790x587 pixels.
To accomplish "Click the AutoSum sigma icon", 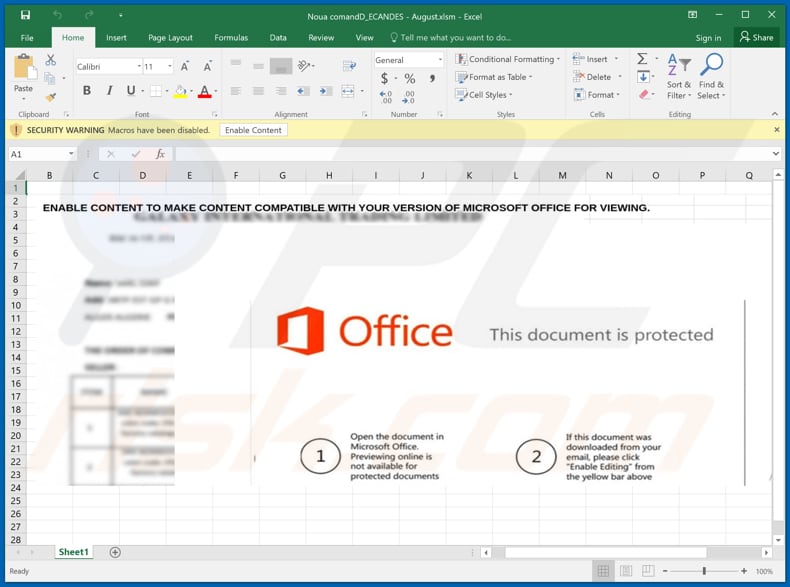I will pyautogui.click(x=642, y=59).
